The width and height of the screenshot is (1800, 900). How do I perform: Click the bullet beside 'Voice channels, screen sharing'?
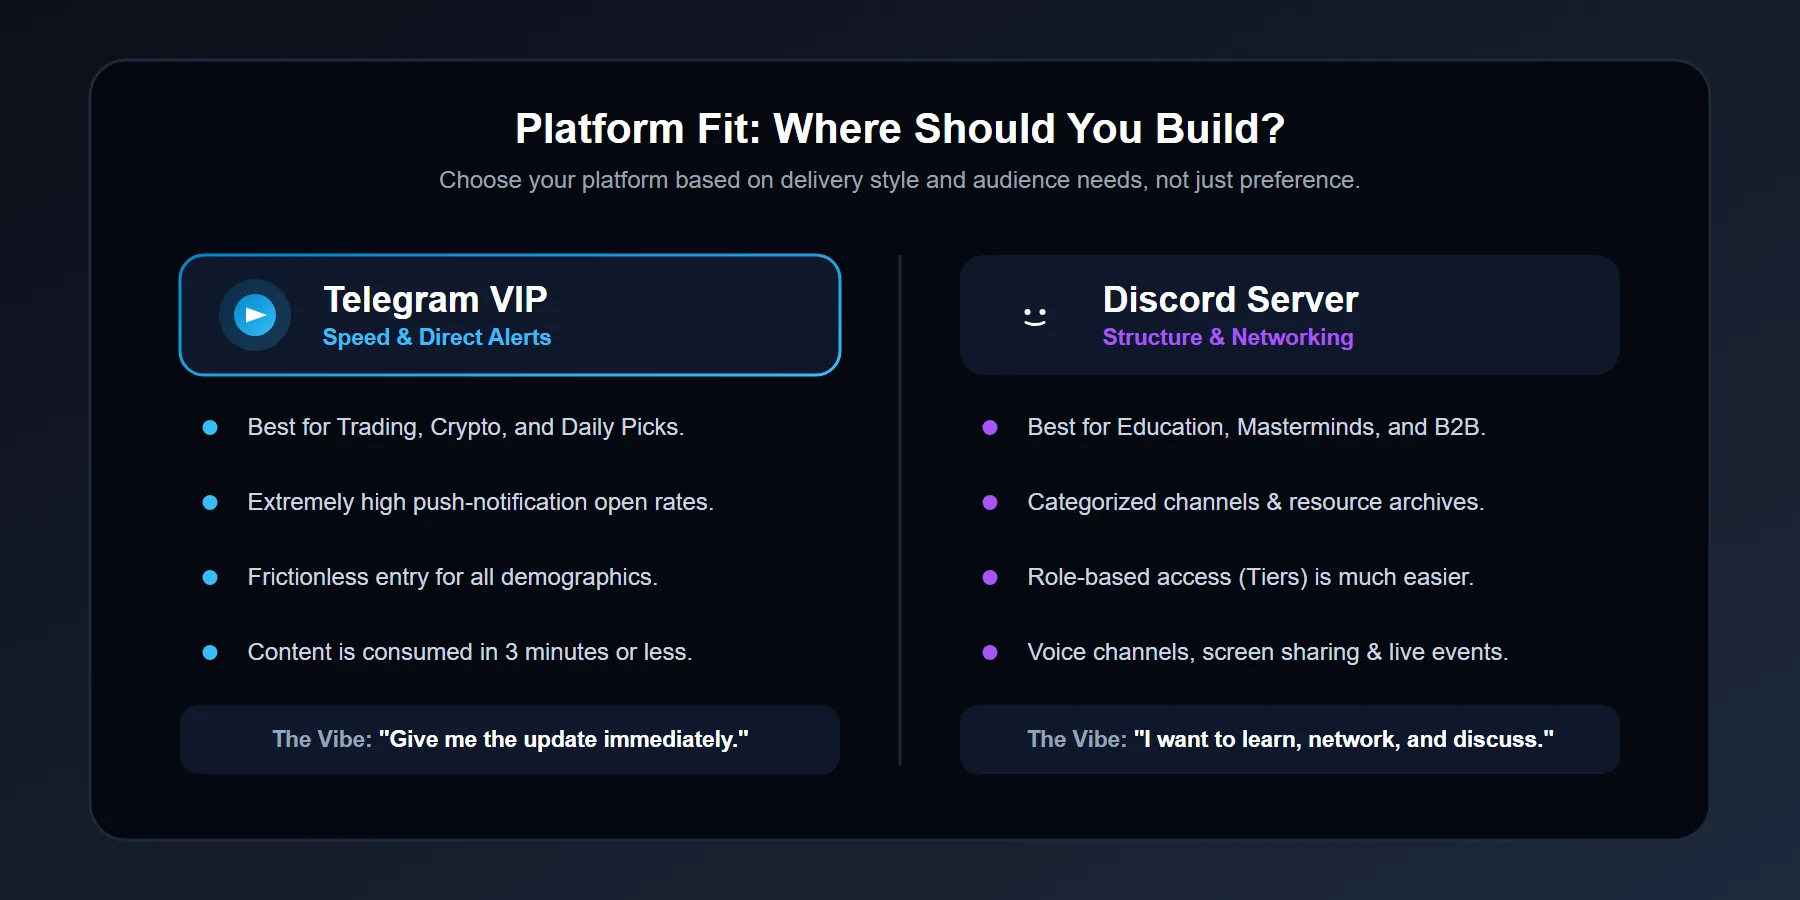click(x=991, y=652)
